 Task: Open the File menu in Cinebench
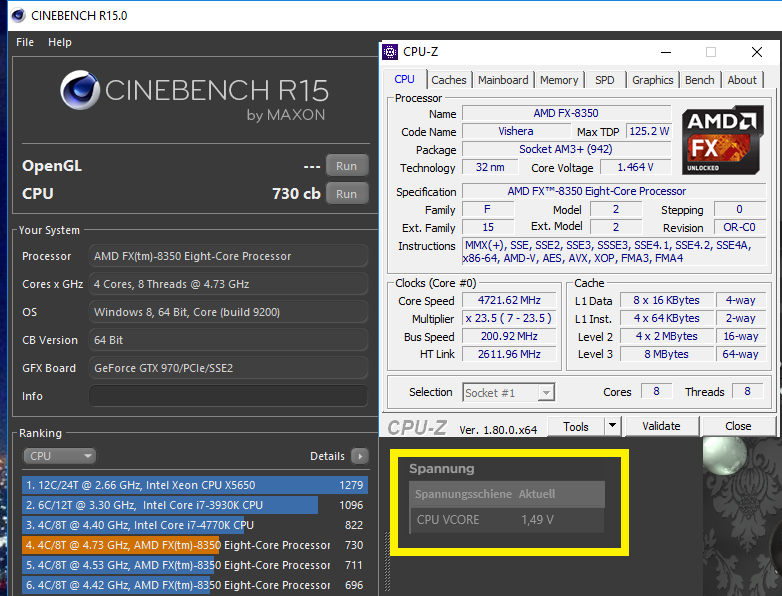[x=25, y=42]
